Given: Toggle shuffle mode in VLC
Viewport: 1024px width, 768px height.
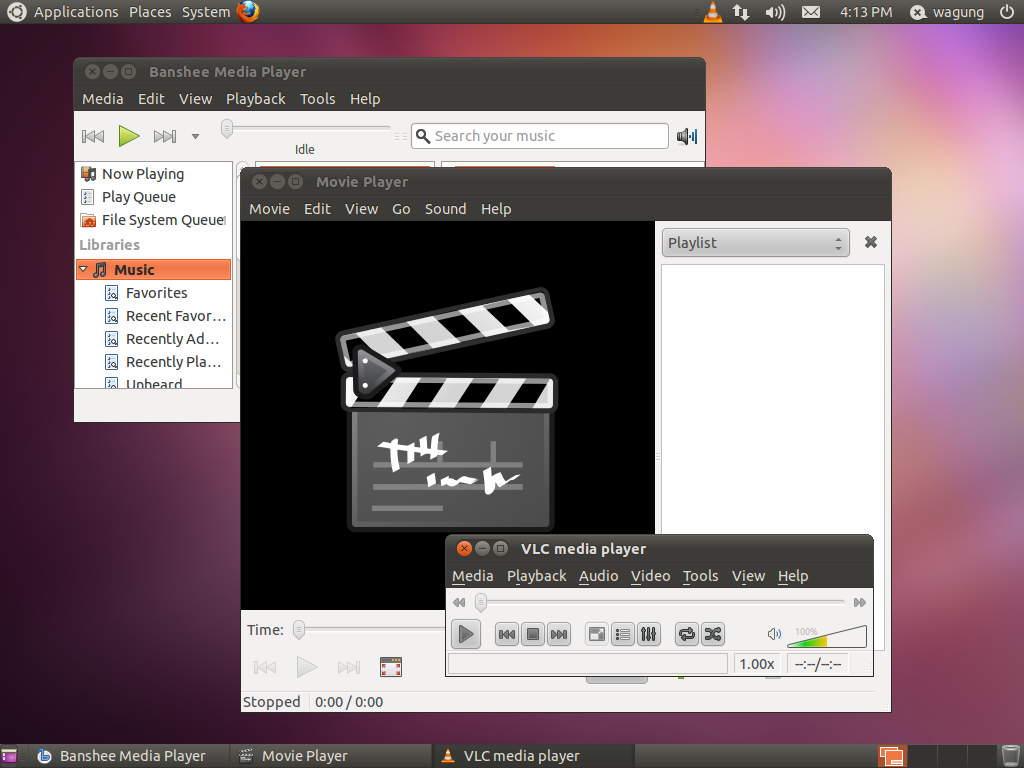Looking at the screenshot, I should click(713, 634).
